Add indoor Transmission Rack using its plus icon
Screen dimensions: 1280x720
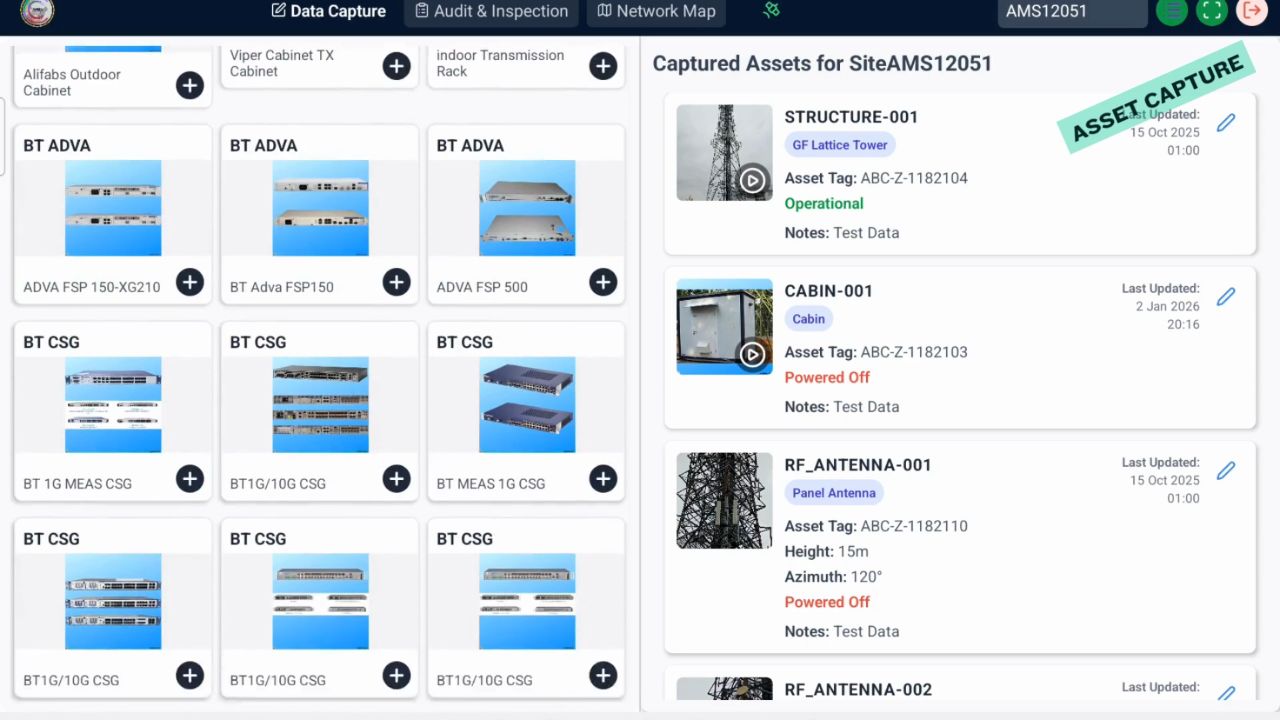point(603,66)
